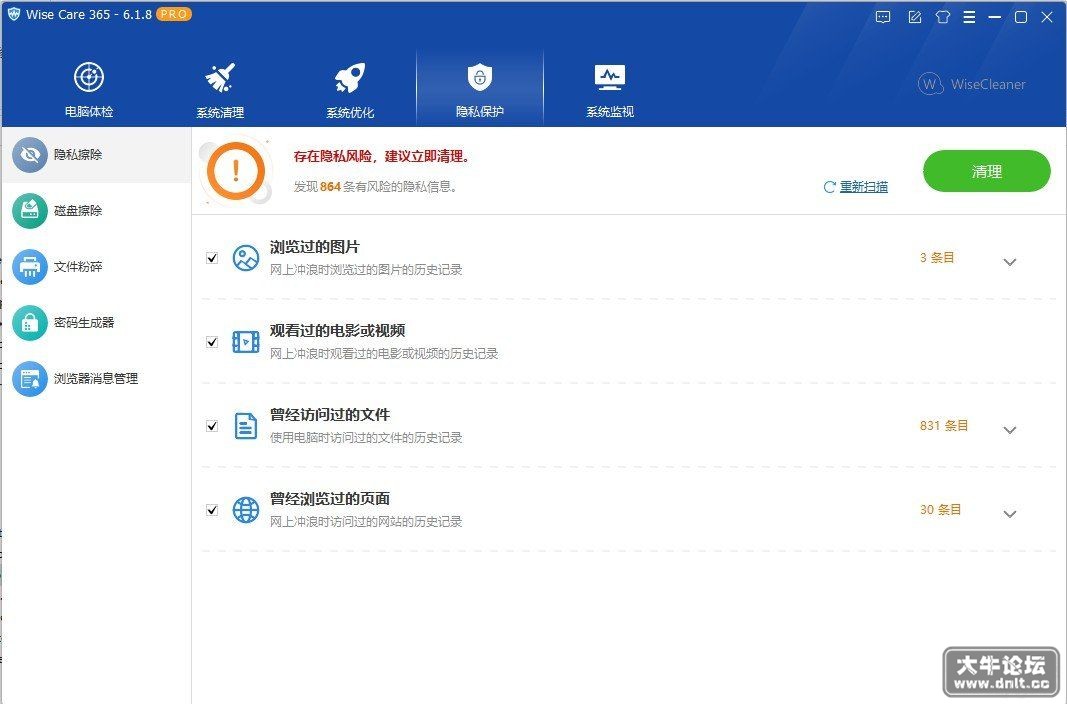The height and width of the screenshot is (704, 1067).
Task: Uncheck the 浏览过的图片 checkbox
Action: pos(212,258)
